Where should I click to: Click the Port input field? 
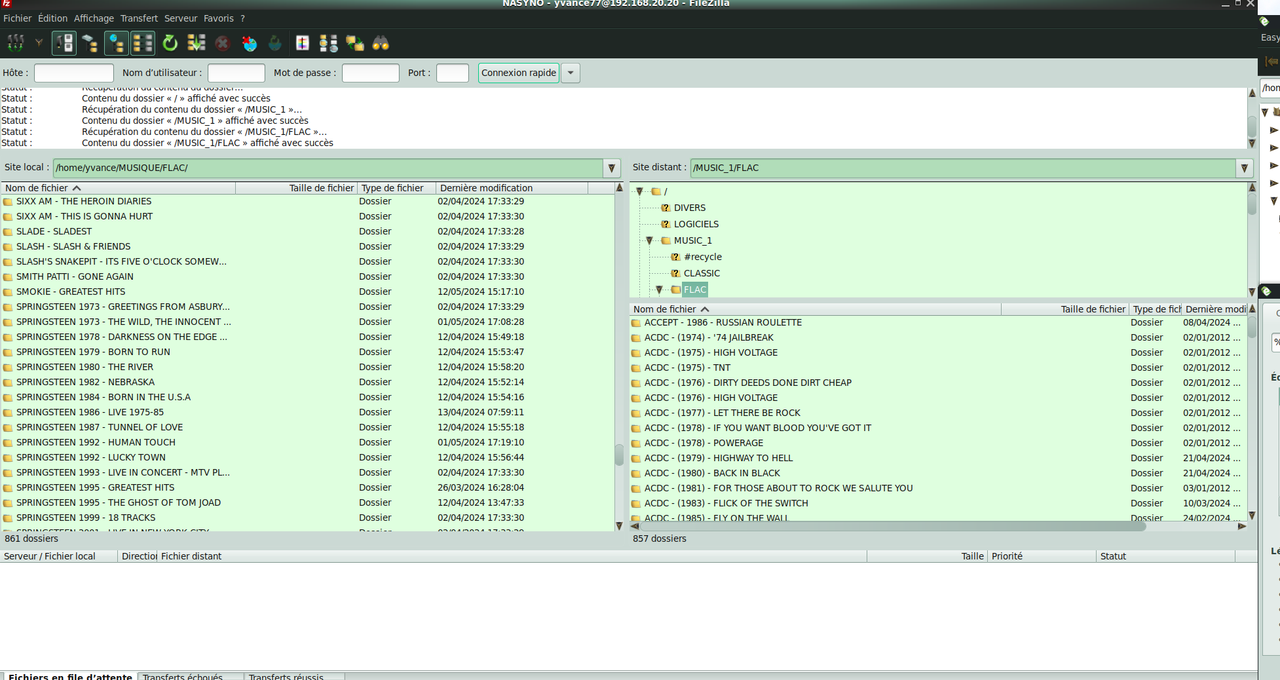[453, 73]
